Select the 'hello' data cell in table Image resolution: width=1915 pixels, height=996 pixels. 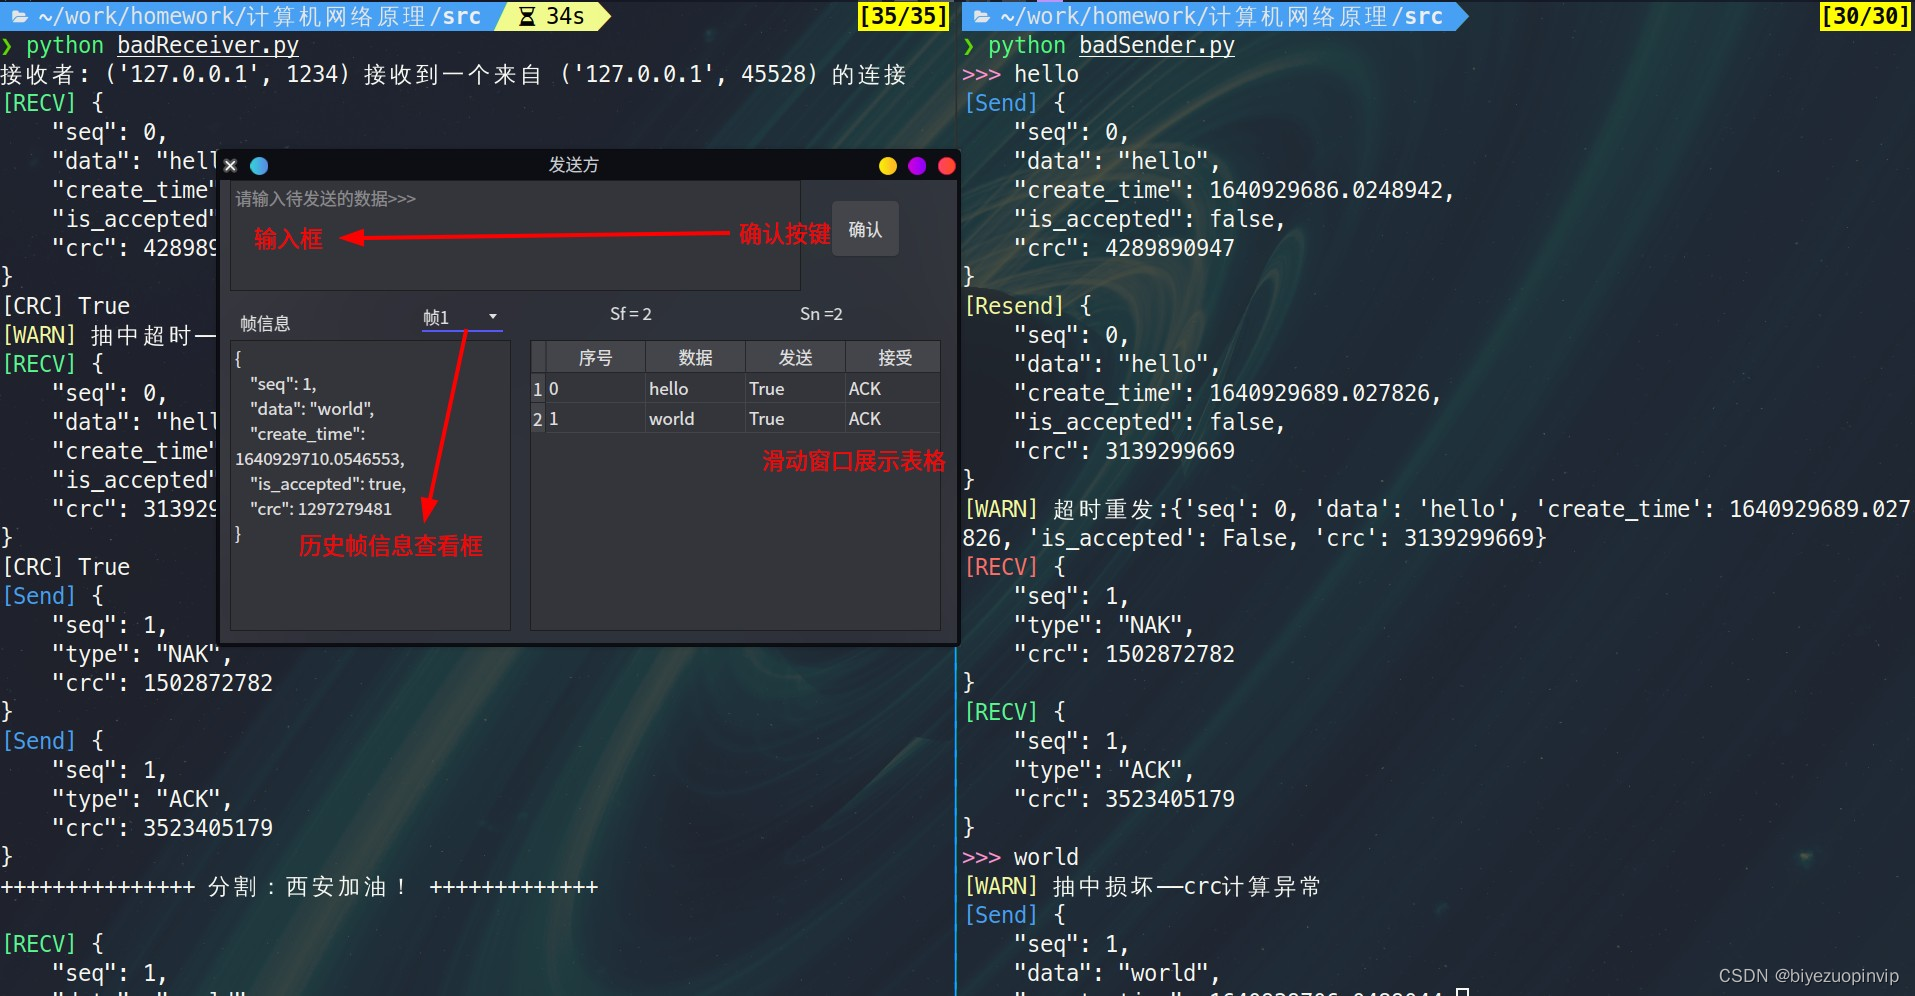click(x=695, y=389)
